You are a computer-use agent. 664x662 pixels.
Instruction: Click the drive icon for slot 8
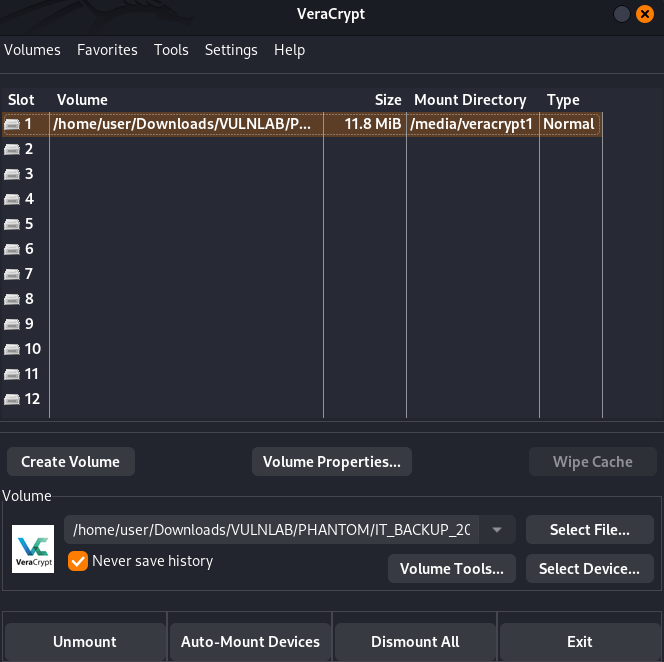[x=12, y=299]
